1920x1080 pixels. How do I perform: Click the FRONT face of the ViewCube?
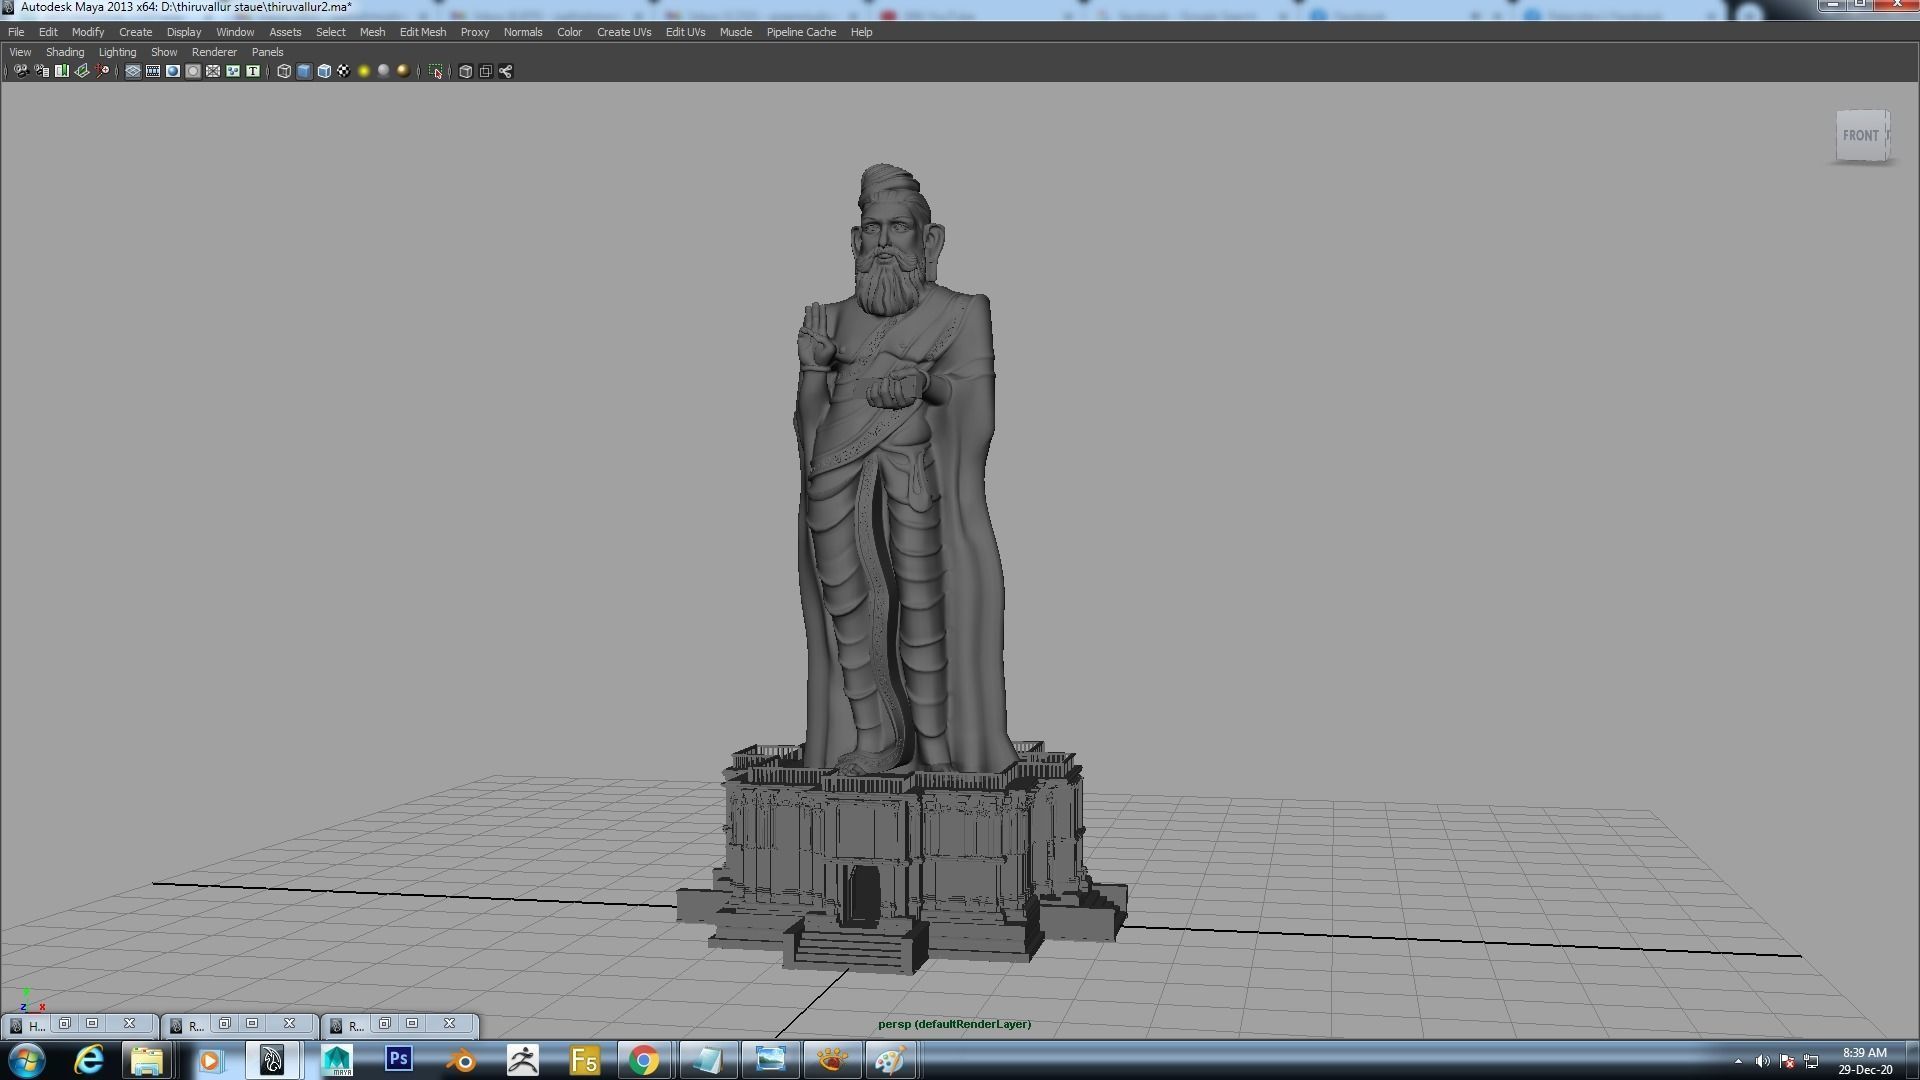[1861, 135]
